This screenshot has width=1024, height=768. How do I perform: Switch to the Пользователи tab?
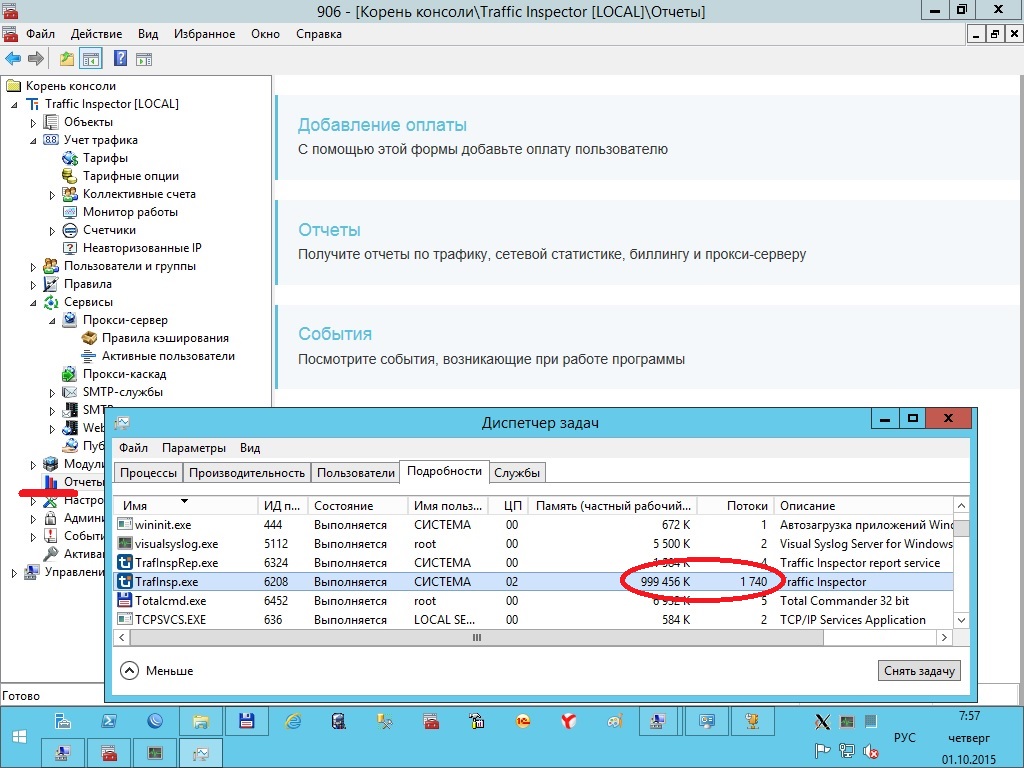pyautogui.click(x=355, y=473)
